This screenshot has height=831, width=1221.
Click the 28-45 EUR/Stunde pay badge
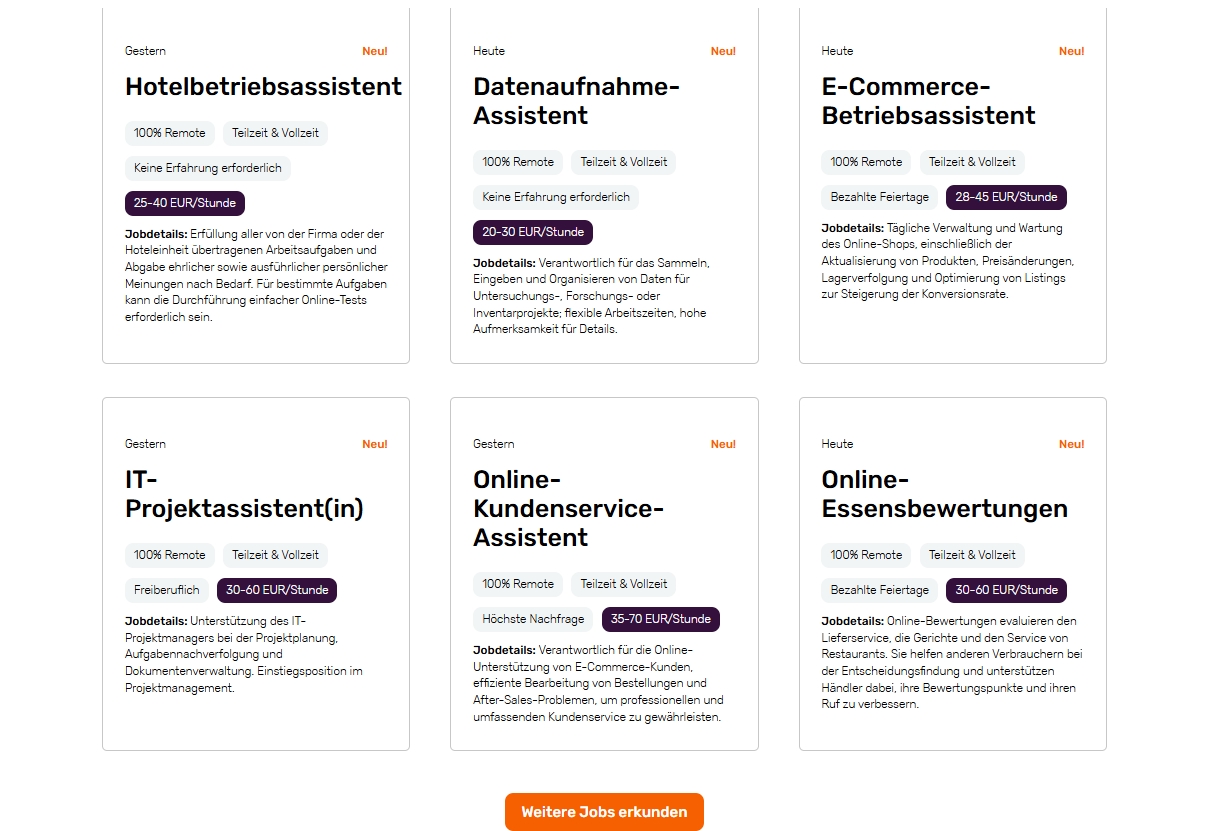[1006, 197]
